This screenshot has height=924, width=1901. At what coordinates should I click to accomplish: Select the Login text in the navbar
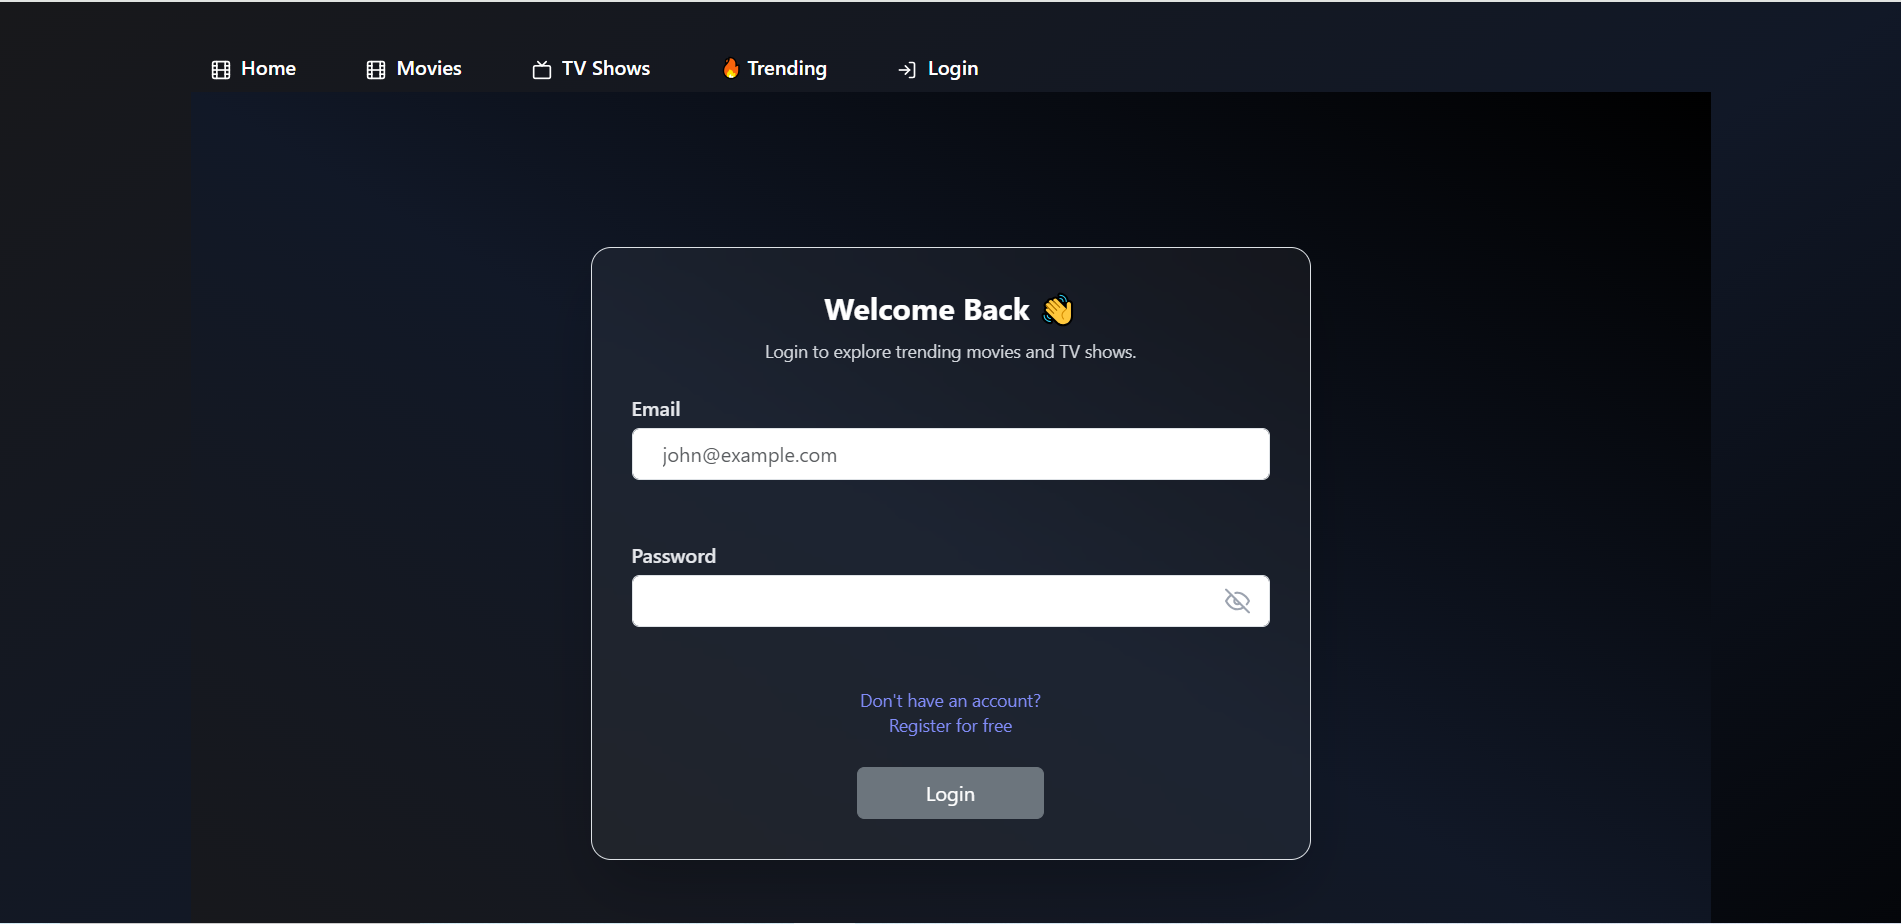(x=953, y=69)
